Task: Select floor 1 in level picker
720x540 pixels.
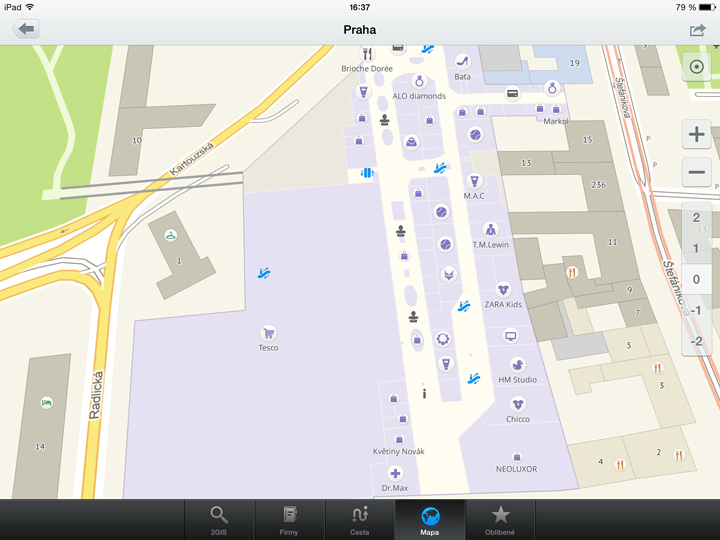Action: (696, 249)
